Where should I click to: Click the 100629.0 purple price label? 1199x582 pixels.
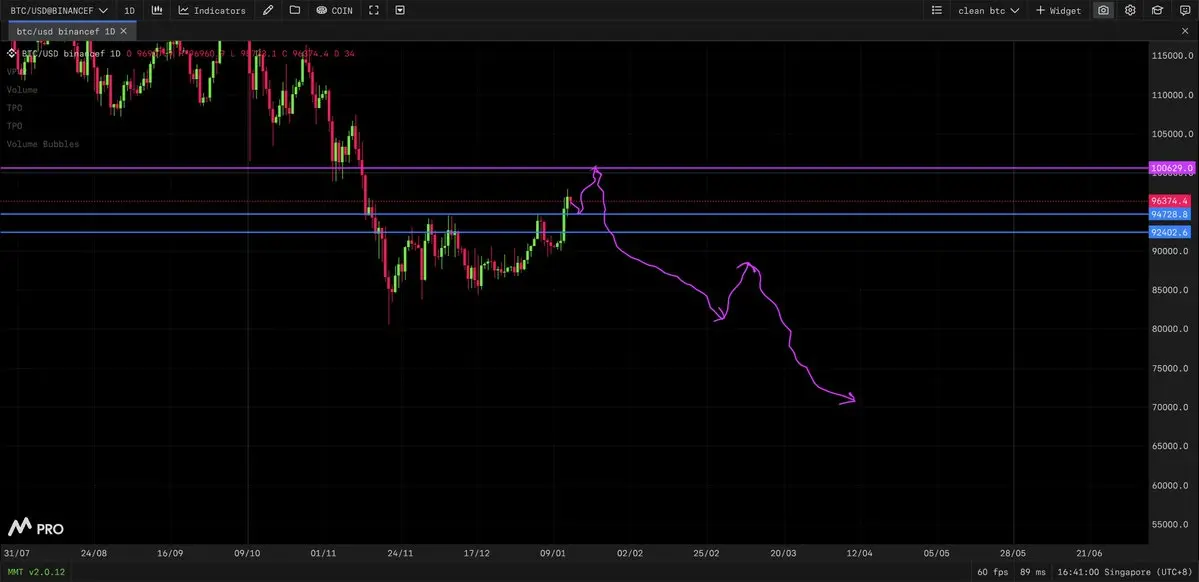(1170, 167)
